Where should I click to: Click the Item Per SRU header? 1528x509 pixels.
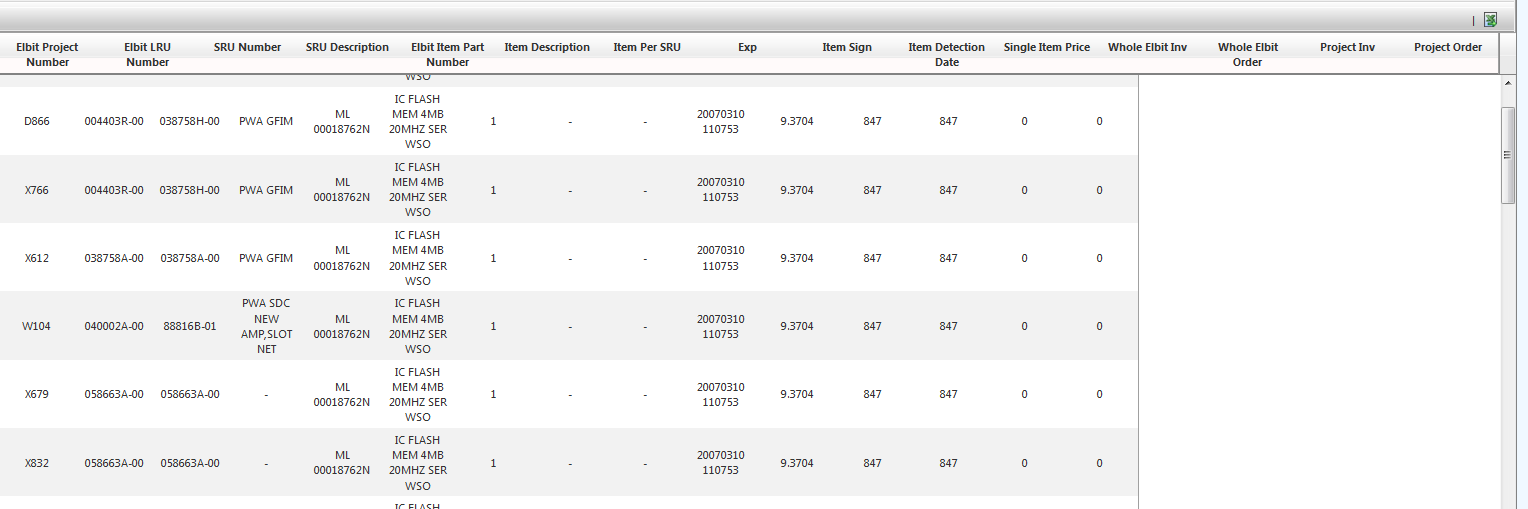tap(647, 47)
